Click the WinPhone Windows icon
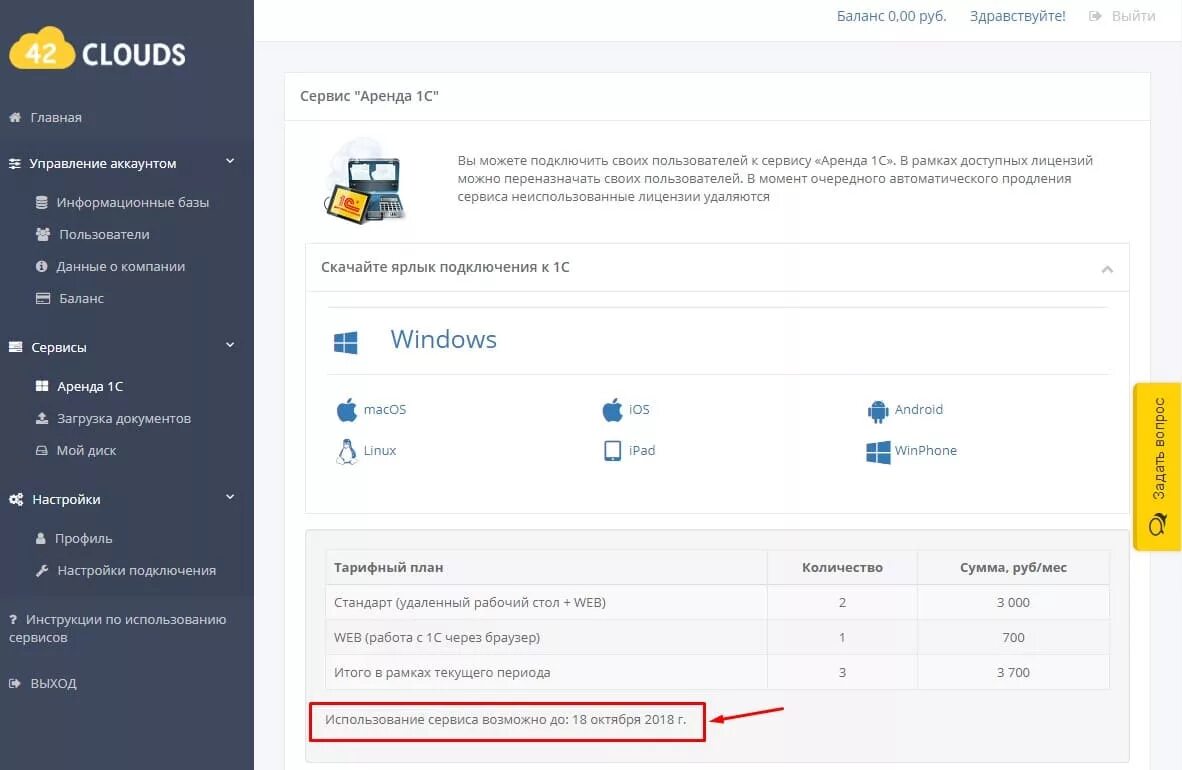Screen dimensions: 1182x770 tap(878, 452)
